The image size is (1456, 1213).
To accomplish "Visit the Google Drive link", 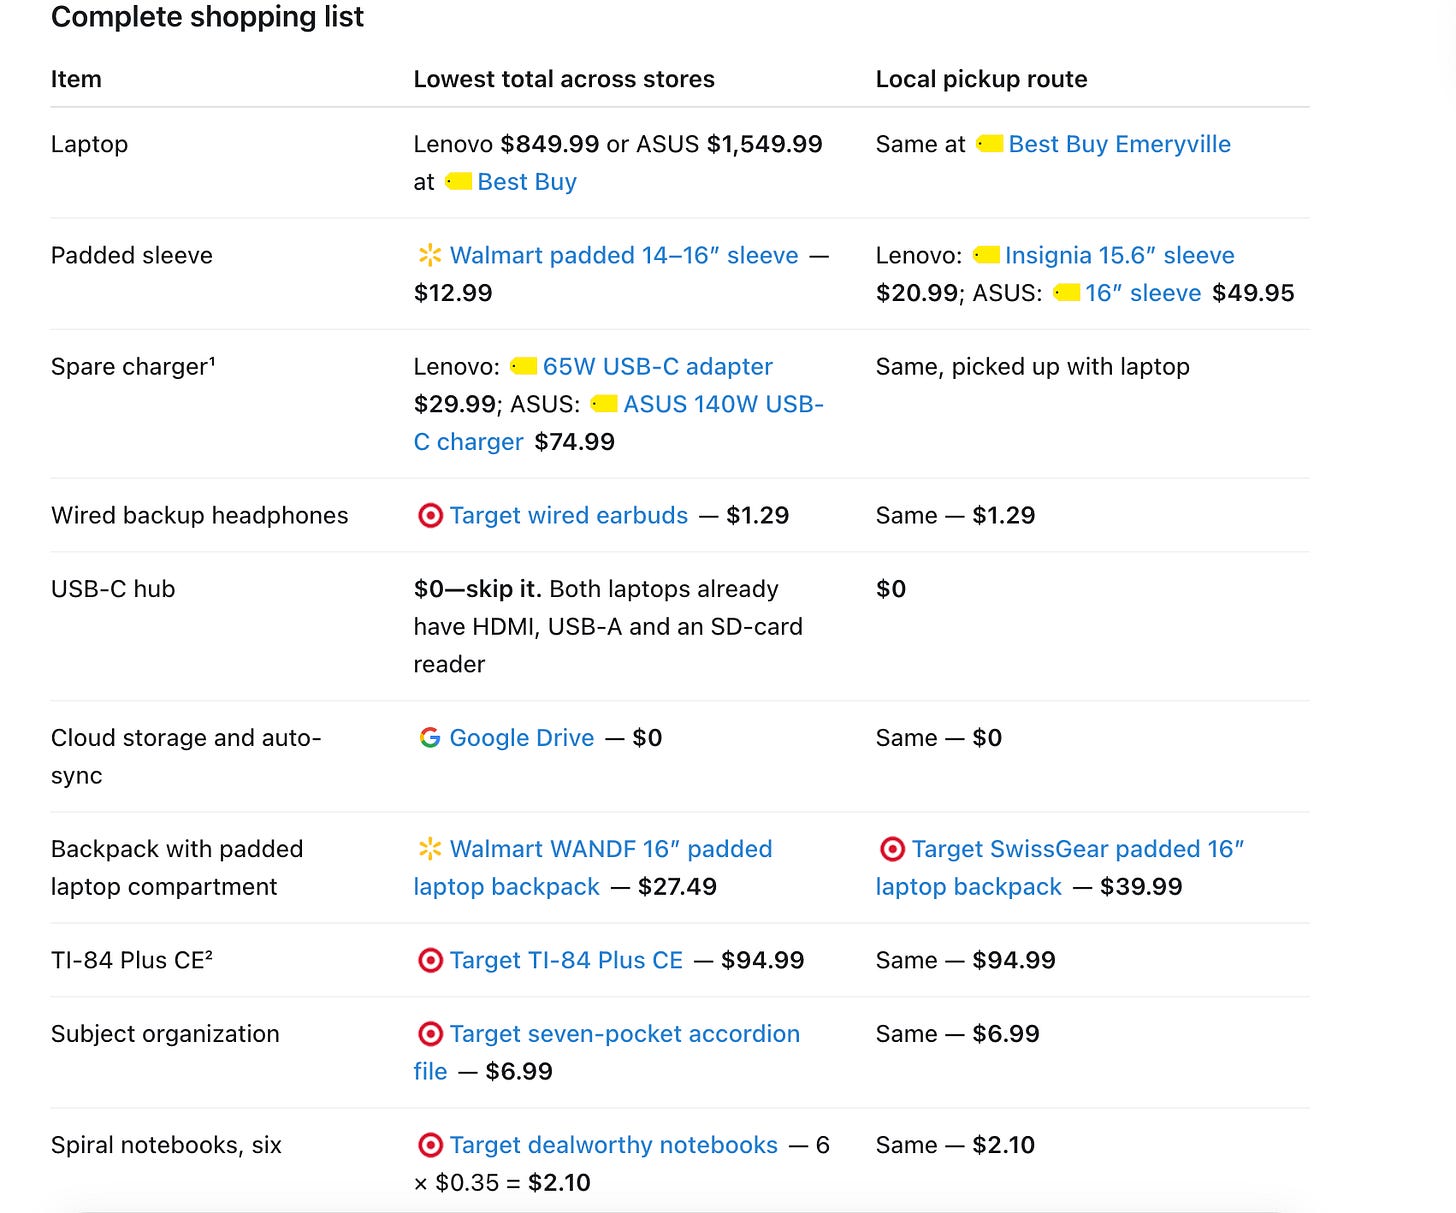I will pyautogui.click(x=522, y=738).
